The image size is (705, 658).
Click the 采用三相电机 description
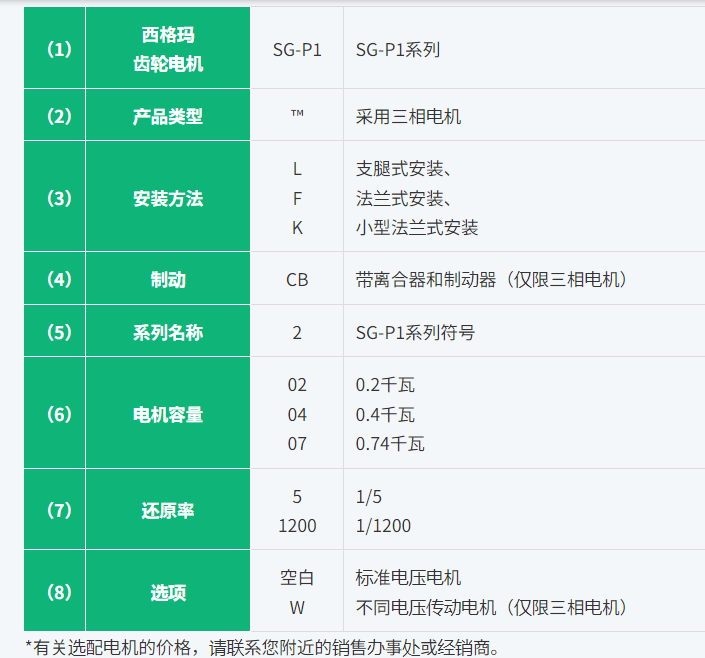pyautogui.click(x=408, y=117)
